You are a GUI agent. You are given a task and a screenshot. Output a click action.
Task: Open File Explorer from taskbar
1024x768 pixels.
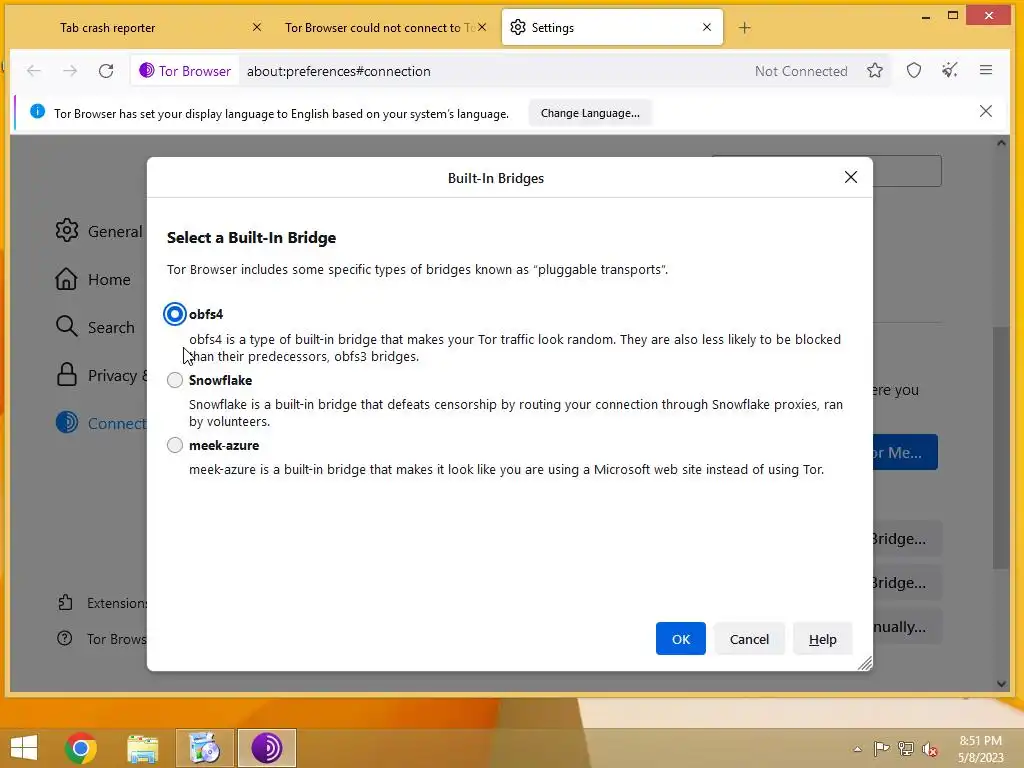(x=142, y=748)
